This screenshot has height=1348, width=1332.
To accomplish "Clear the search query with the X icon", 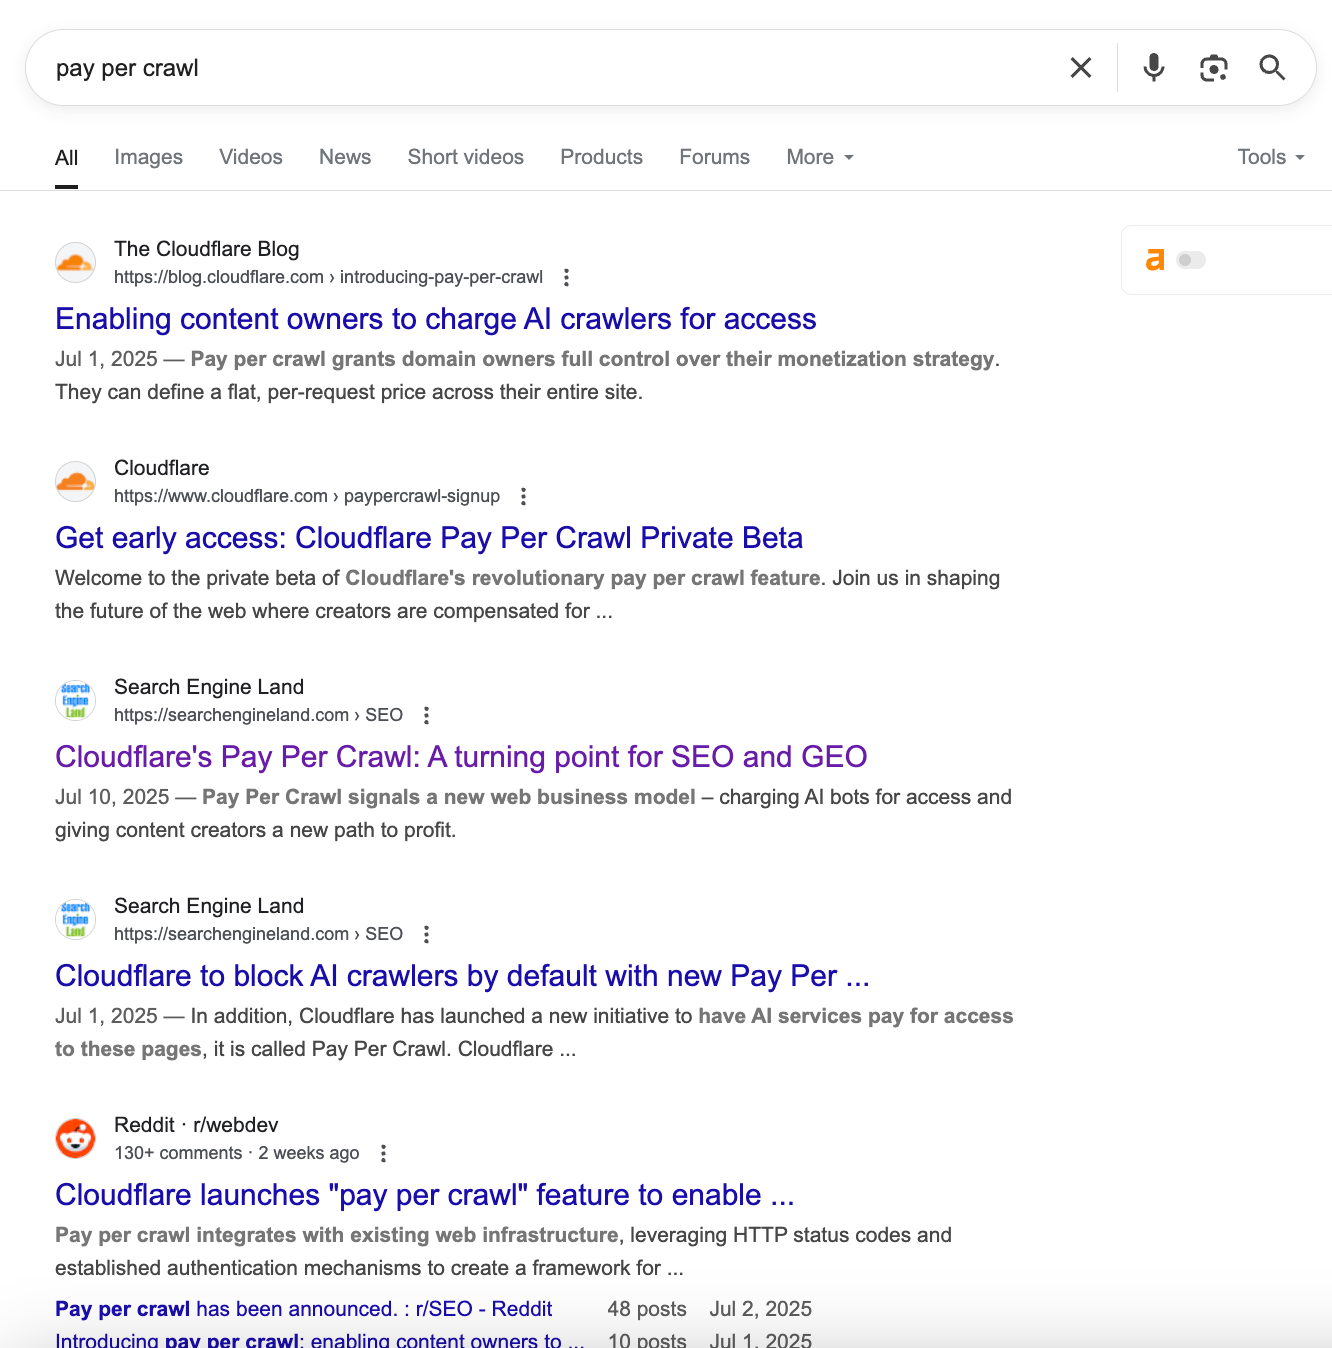I will click(x=1081, y=67).
